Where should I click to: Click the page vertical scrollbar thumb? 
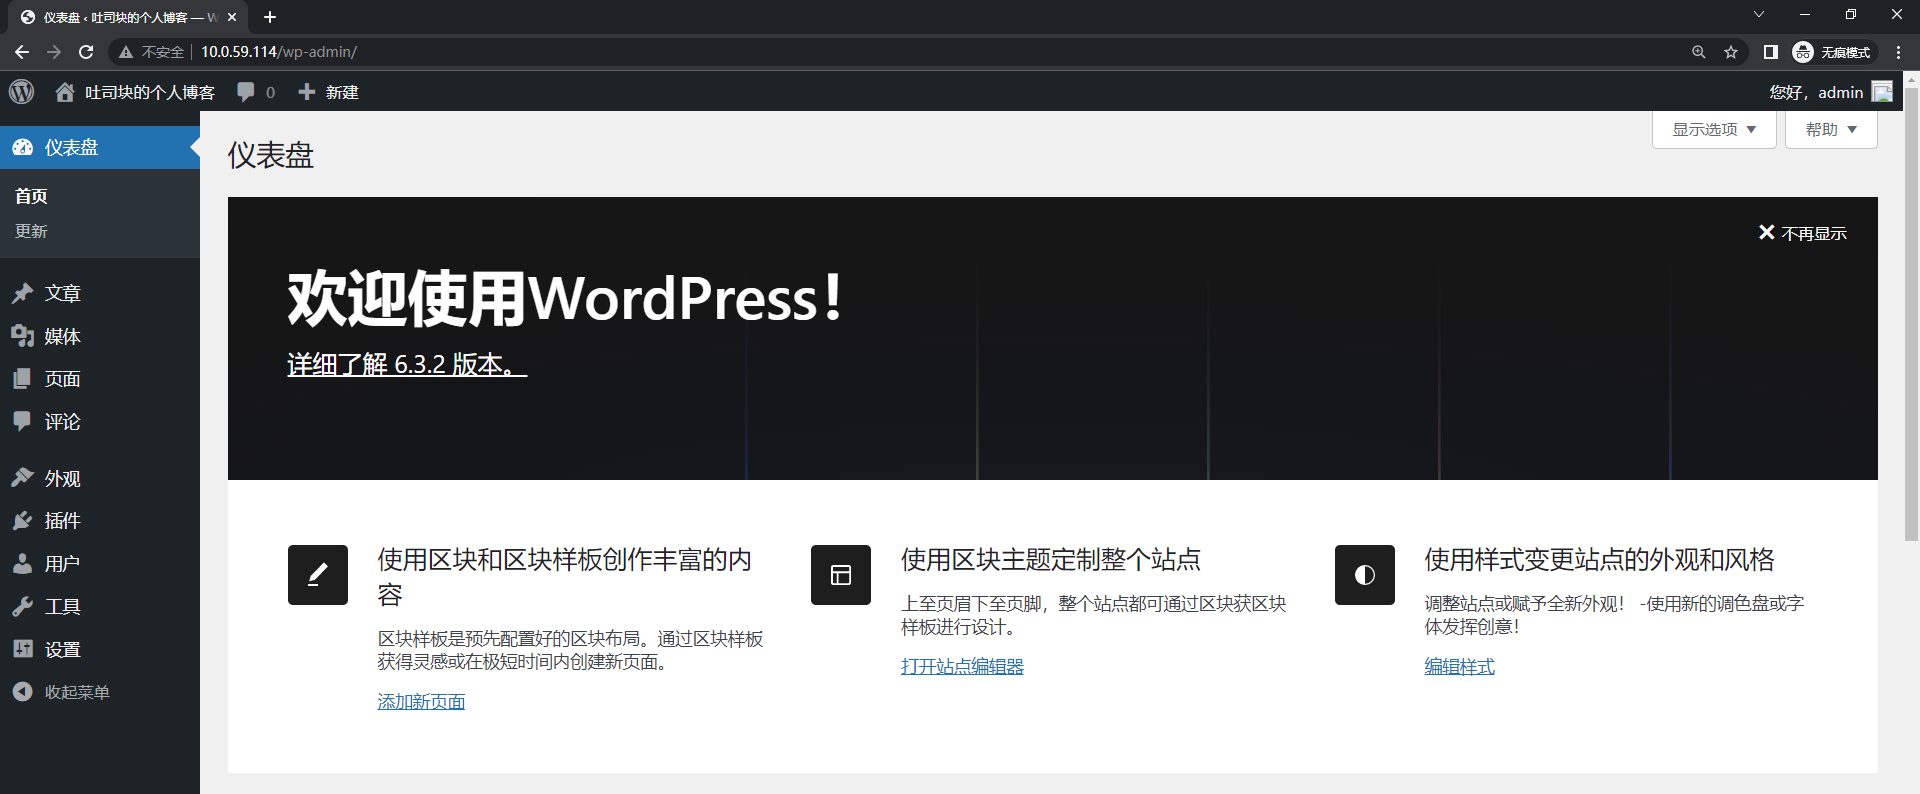click(x=1911, y=315)
